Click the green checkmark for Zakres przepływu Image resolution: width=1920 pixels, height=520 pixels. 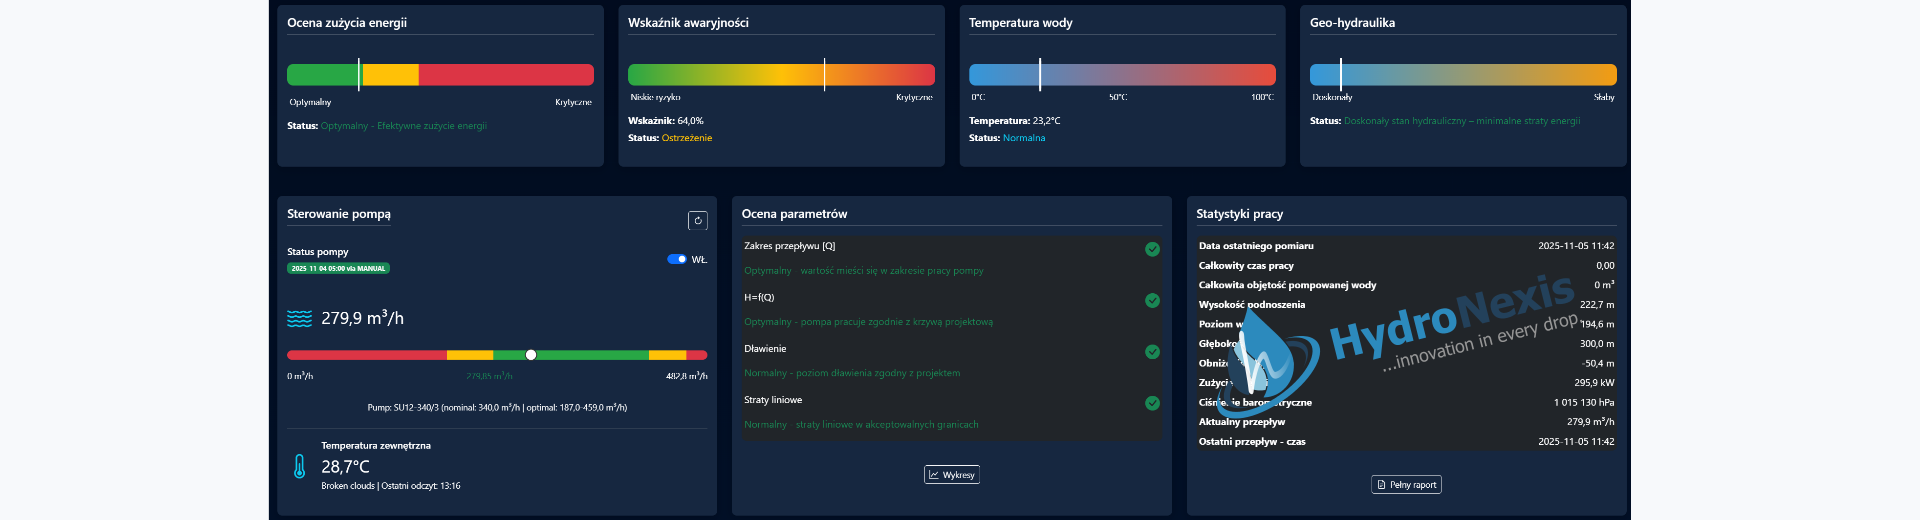[1152, 250]
